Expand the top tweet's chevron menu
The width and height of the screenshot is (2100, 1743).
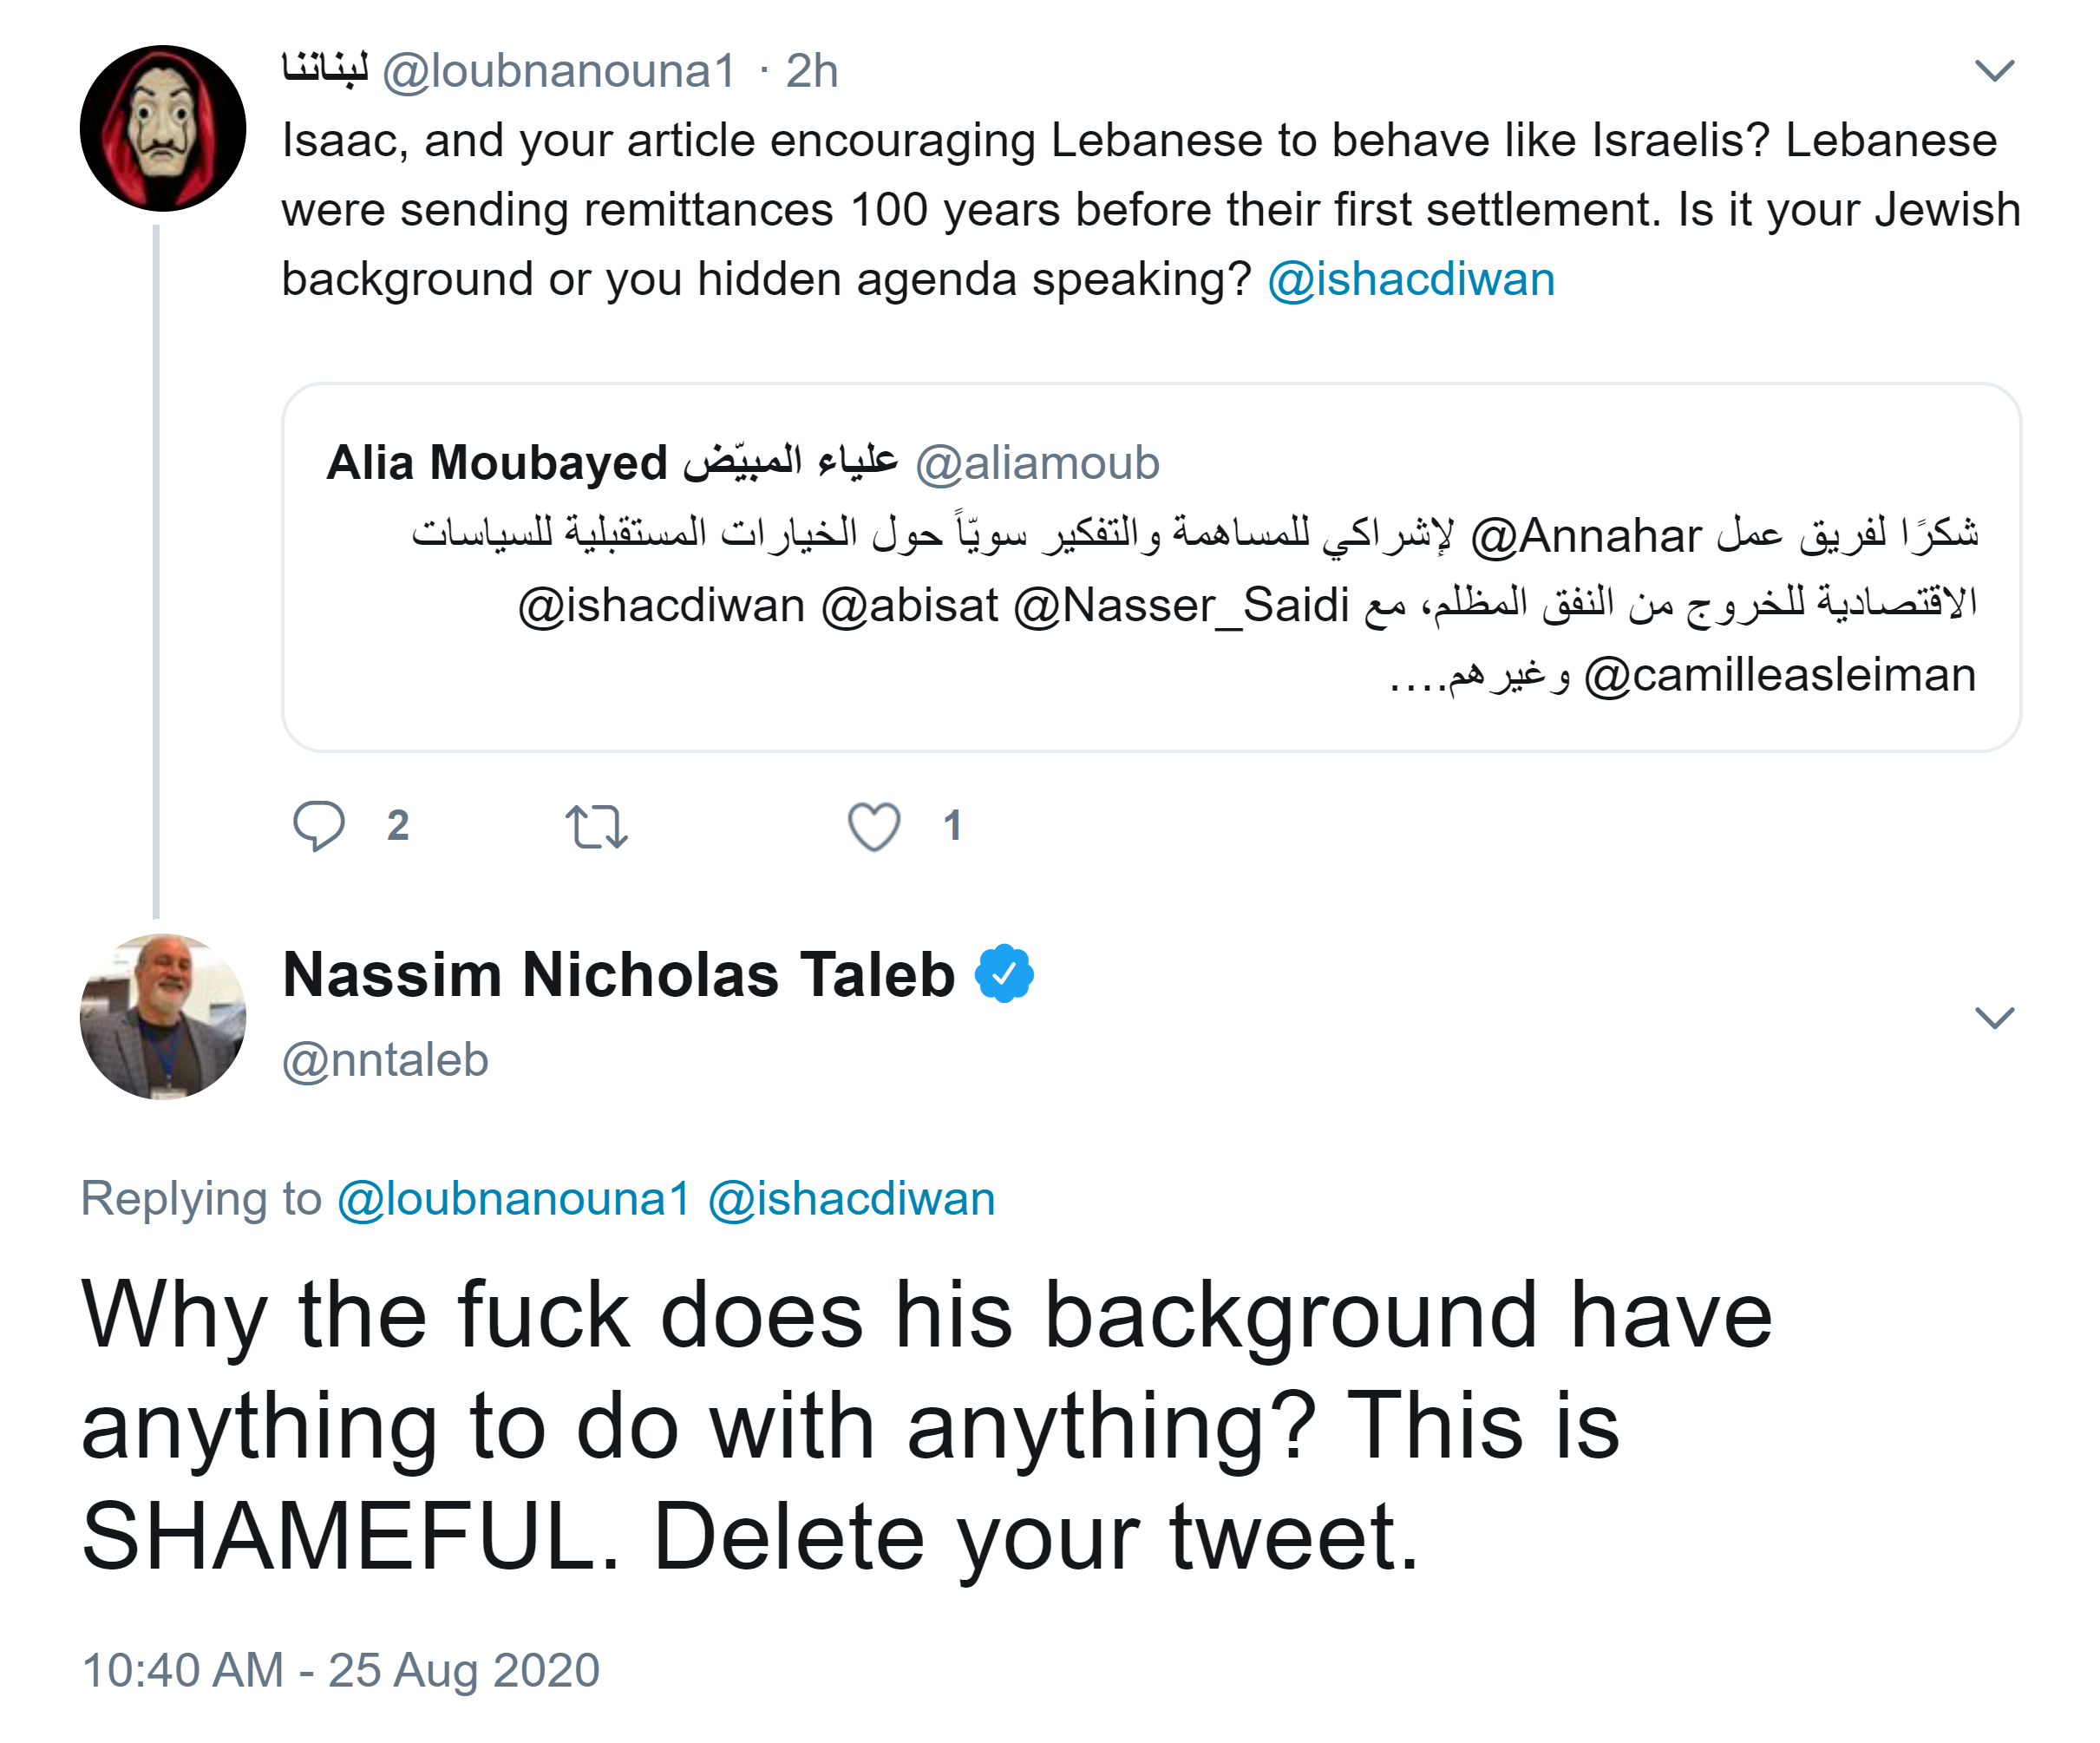click(1994, 71)
